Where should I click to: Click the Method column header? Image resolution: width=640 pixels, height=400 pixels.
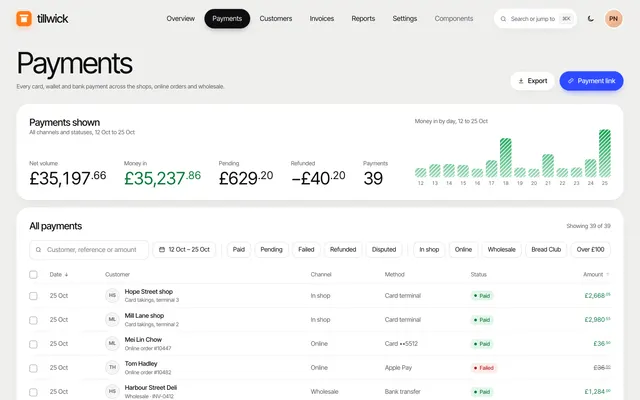click(x=394, y=274)
